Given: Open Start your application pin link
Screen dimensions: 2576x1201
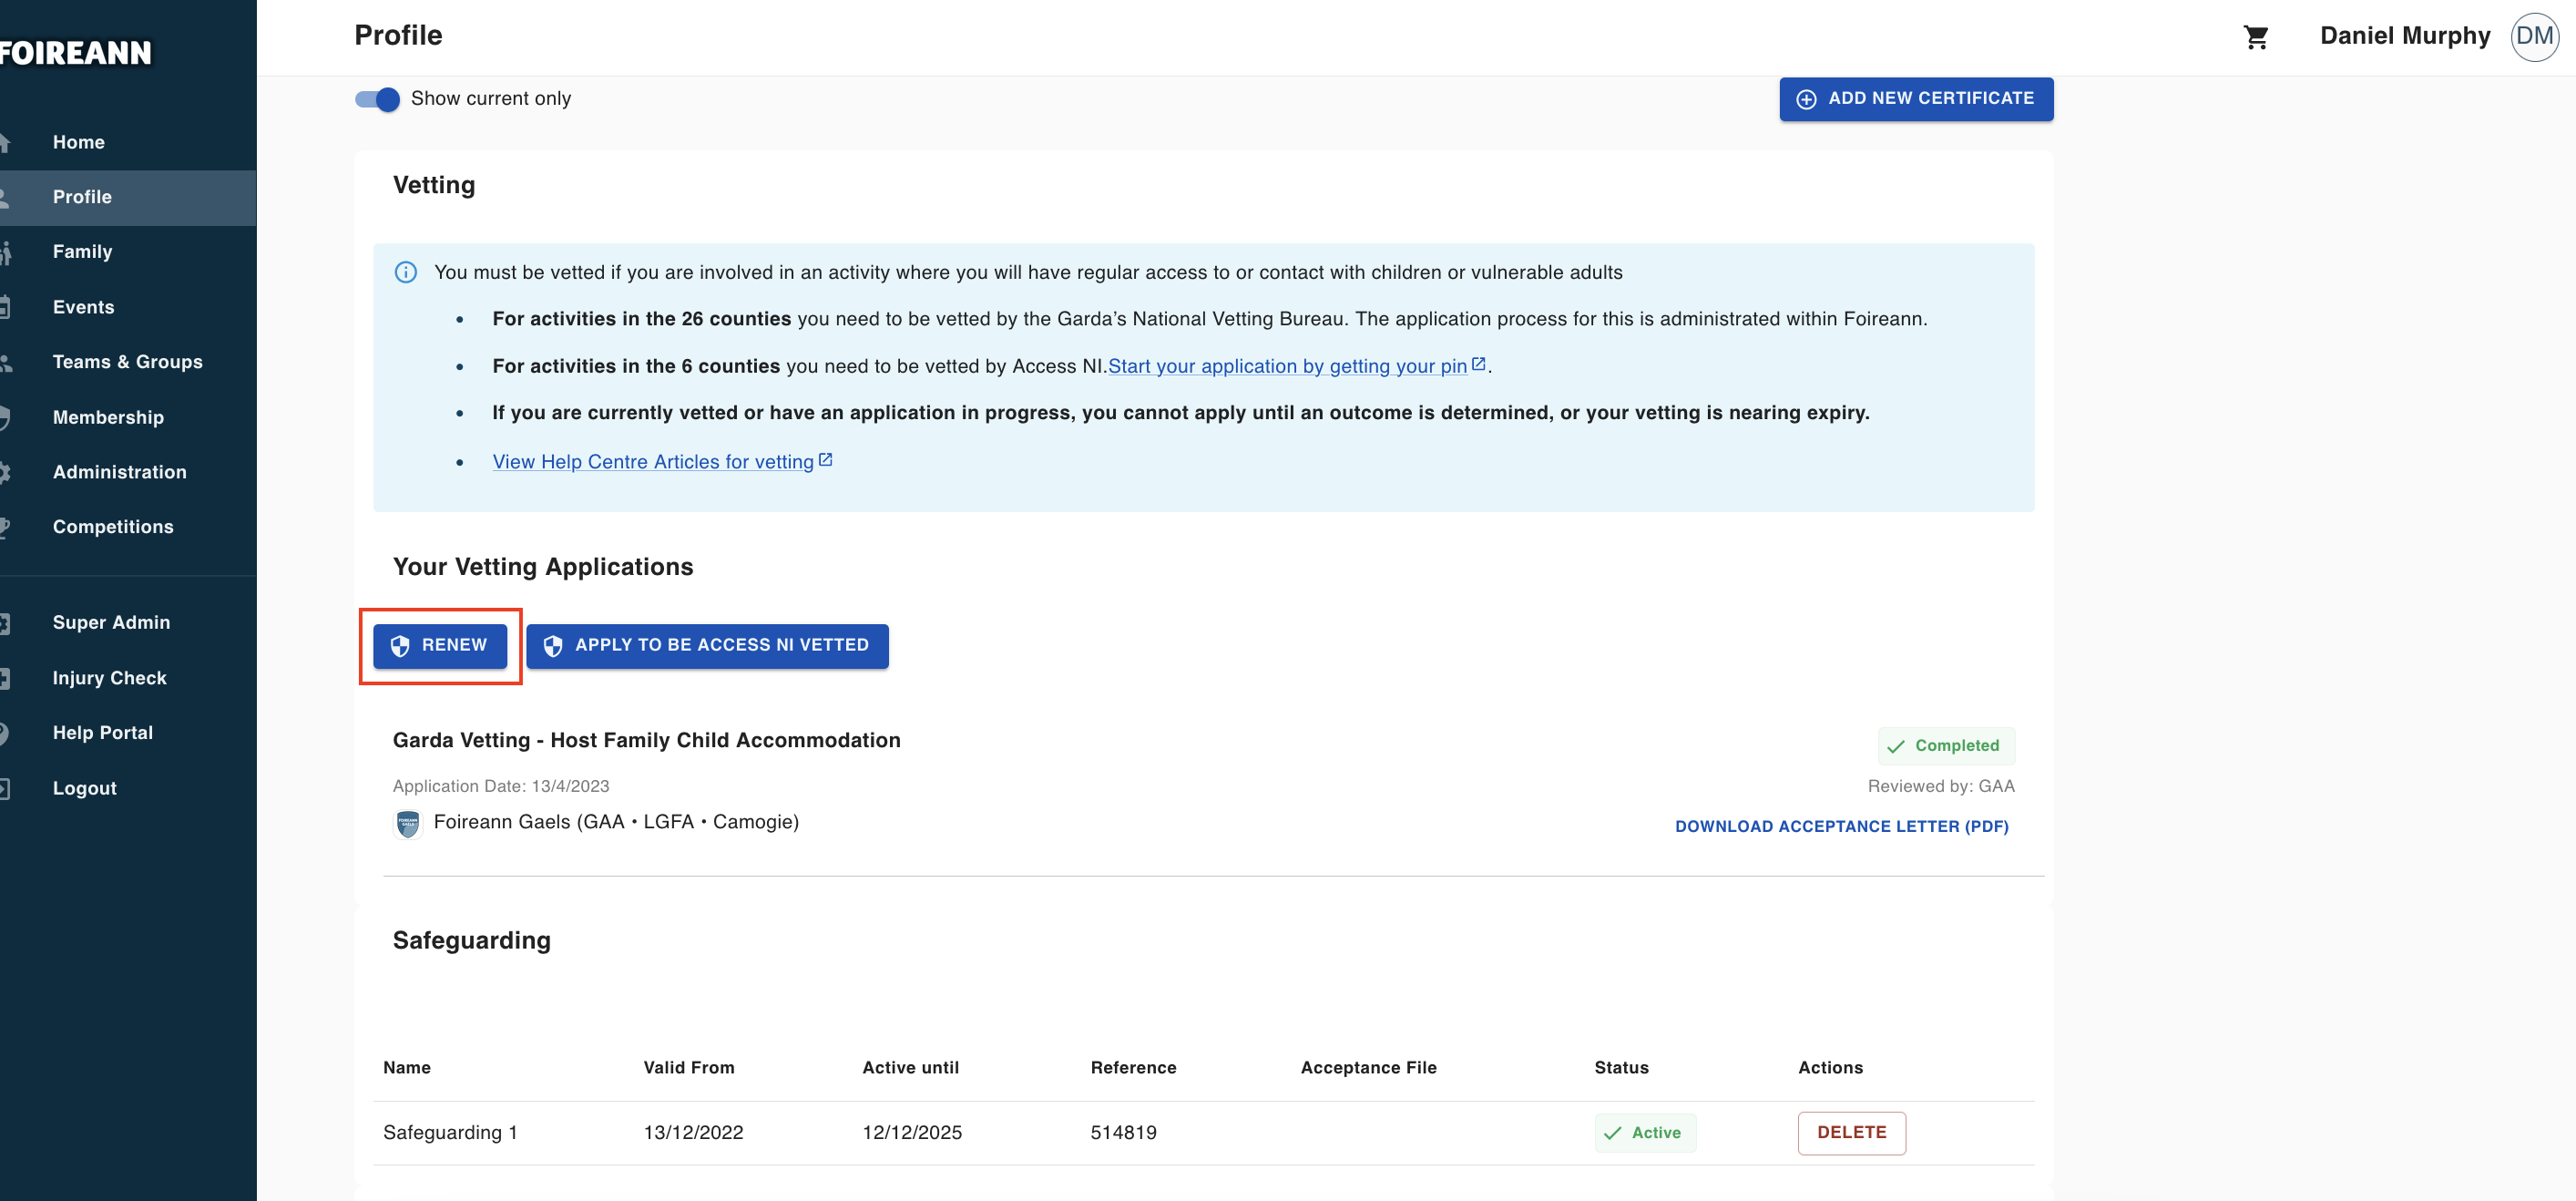Looking at the screenshot, I should pyautogui.click(x=1287, y=366).
